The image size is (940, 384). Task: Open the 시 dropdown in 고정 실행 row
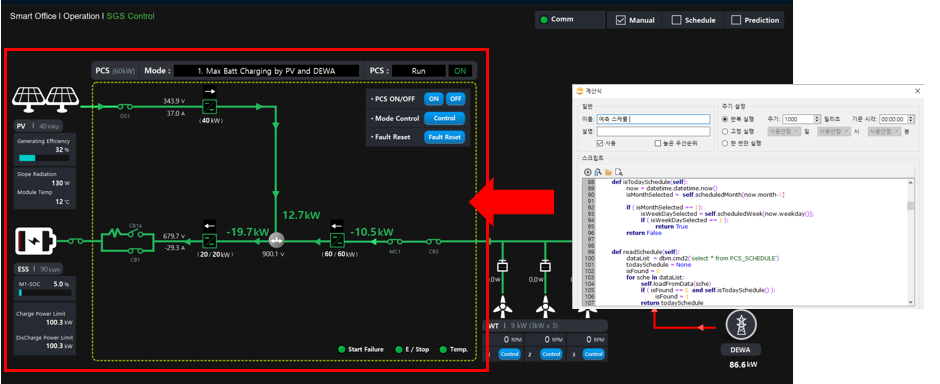click(834, 131)
